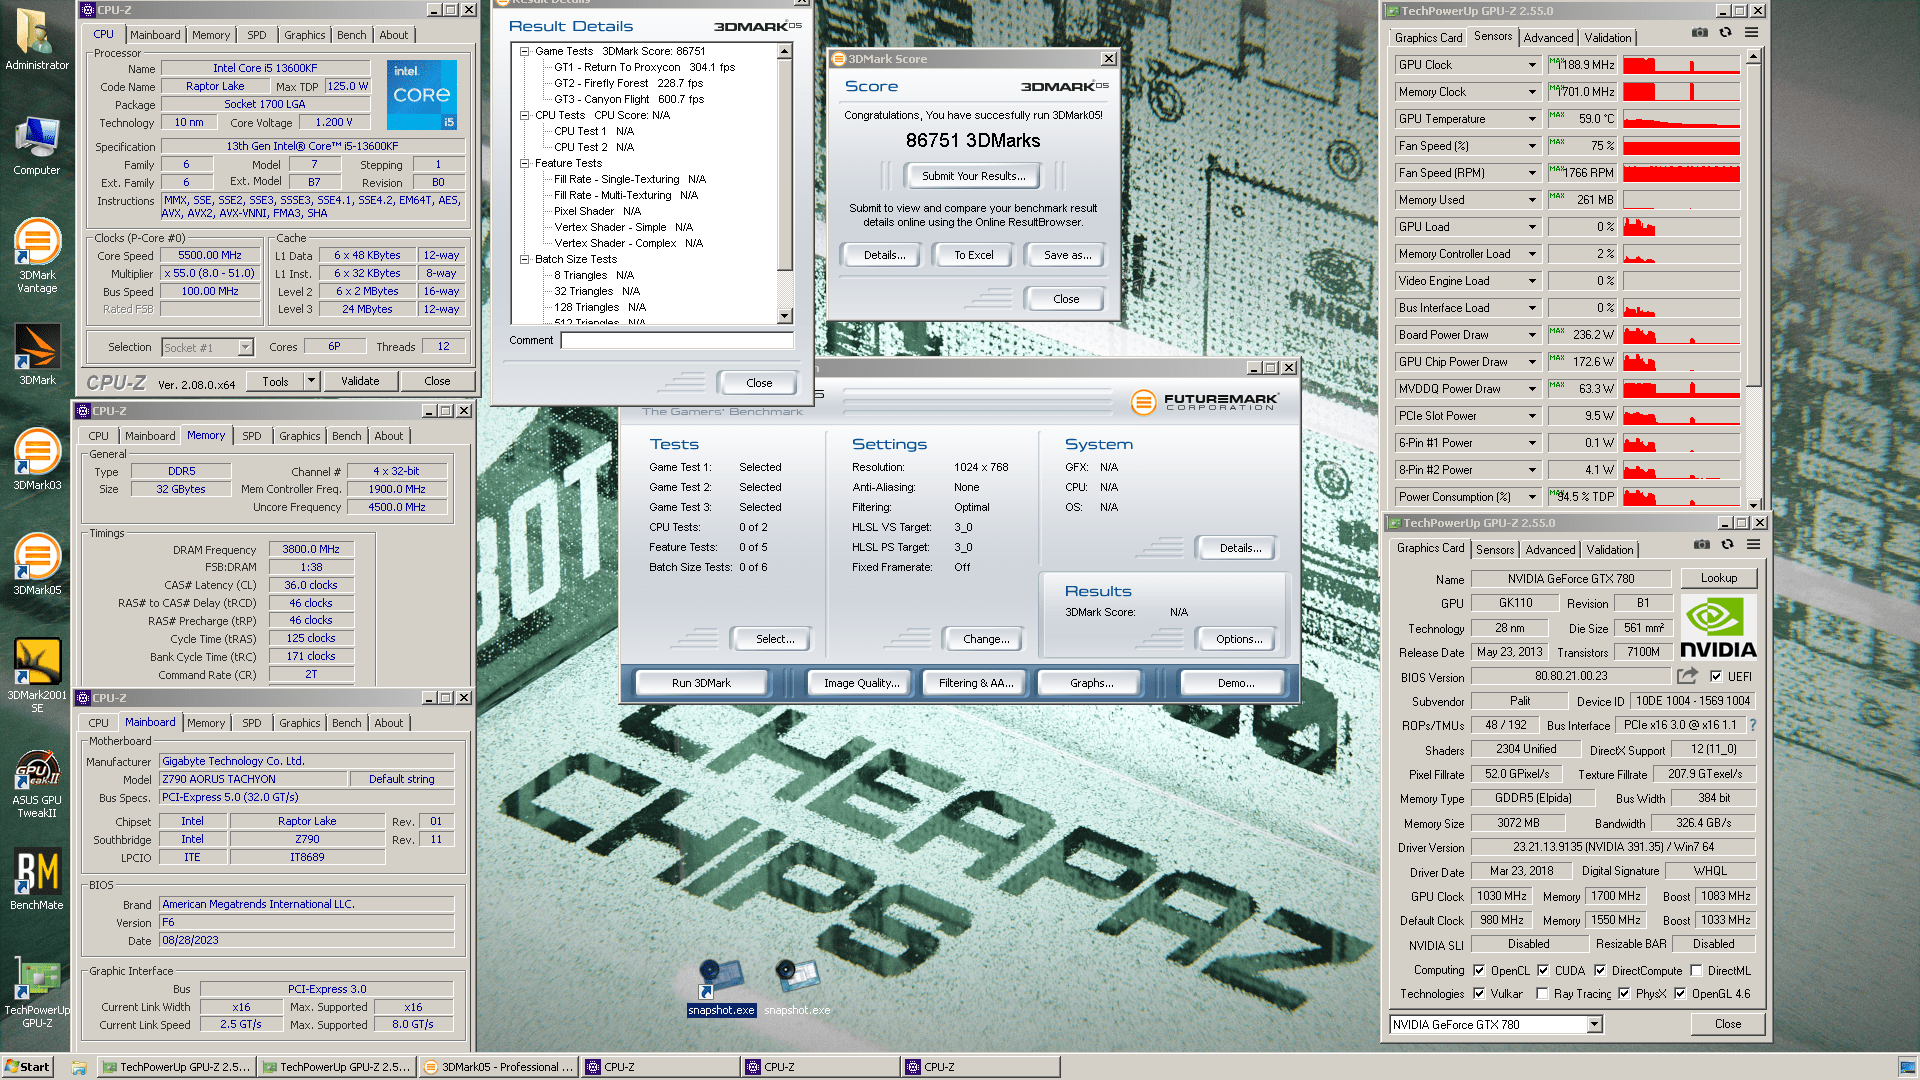Image resolution: width=1920 pixels, height=1080 pixels.
Task: Collapse the CPU Tests tree node
Action: click(x=524, y=115)
